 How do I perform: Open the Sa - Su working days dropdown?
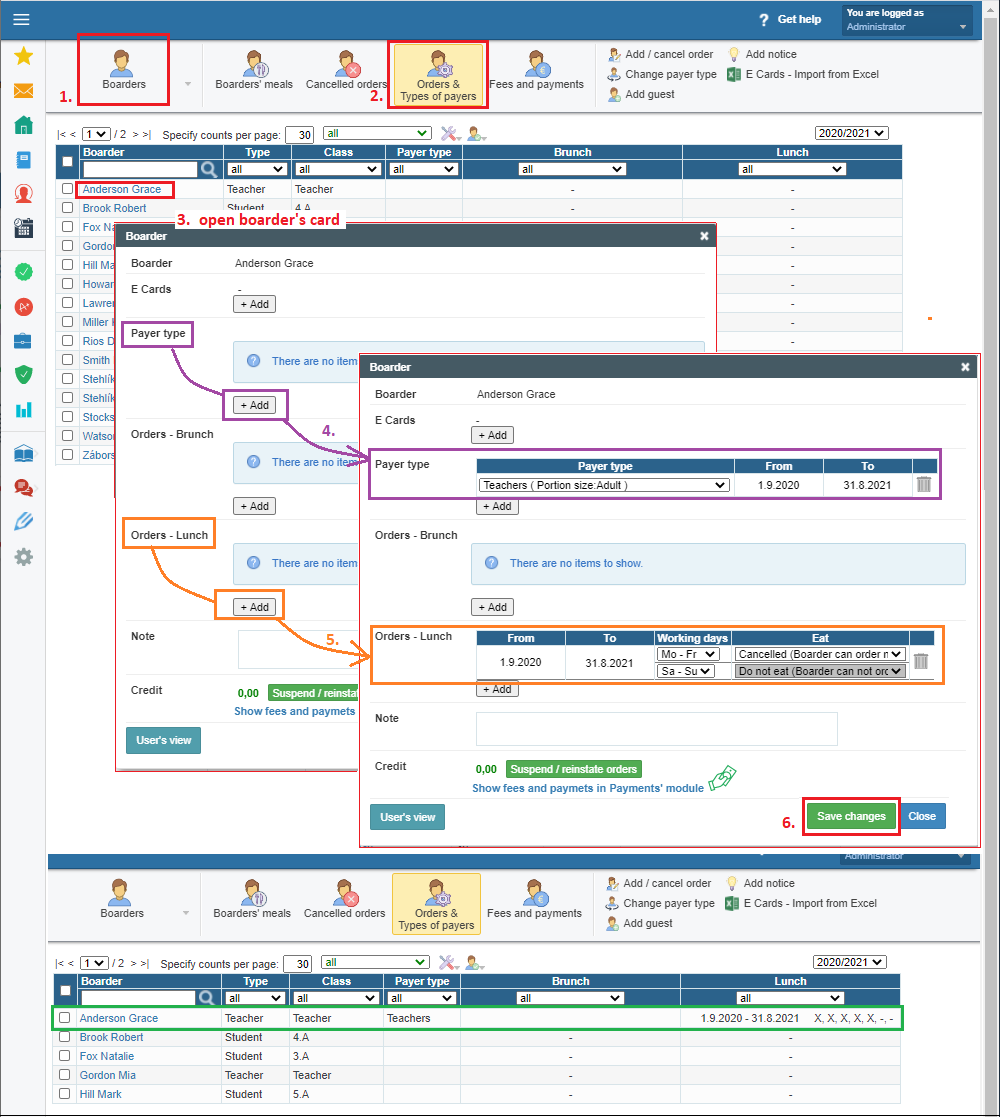(x=685, y=671)
